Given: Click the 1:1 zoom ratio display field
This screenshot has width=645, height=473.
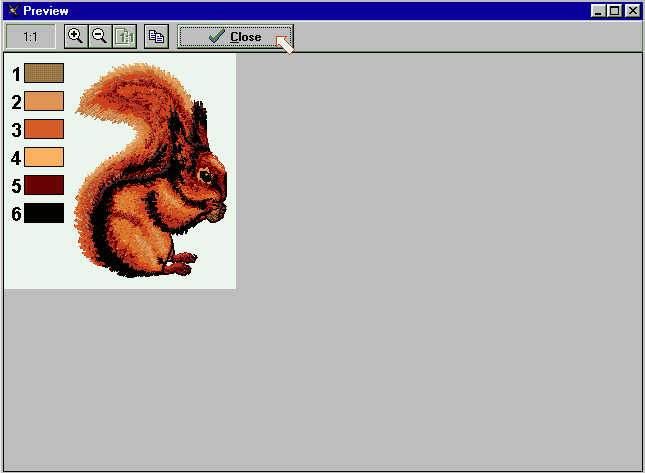Looking at the screenshot, I should tap(30, 37).
